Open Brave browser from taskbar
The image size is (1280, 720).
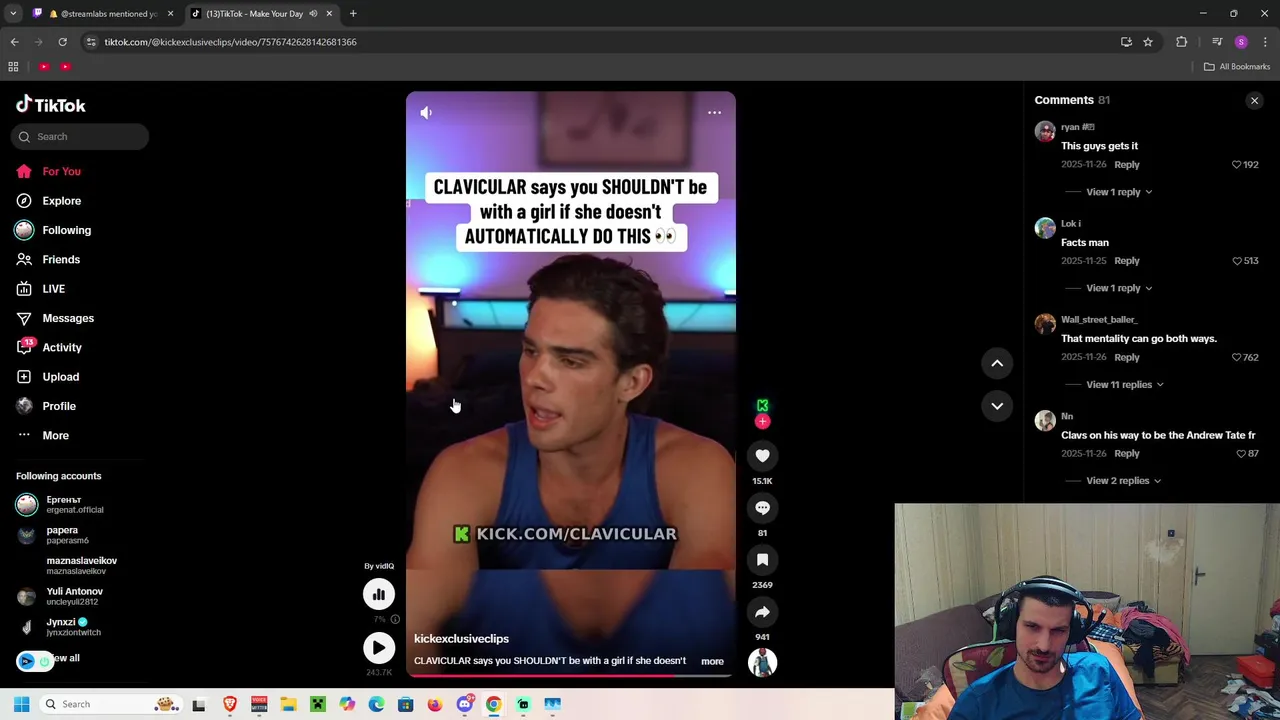[230, 704]
